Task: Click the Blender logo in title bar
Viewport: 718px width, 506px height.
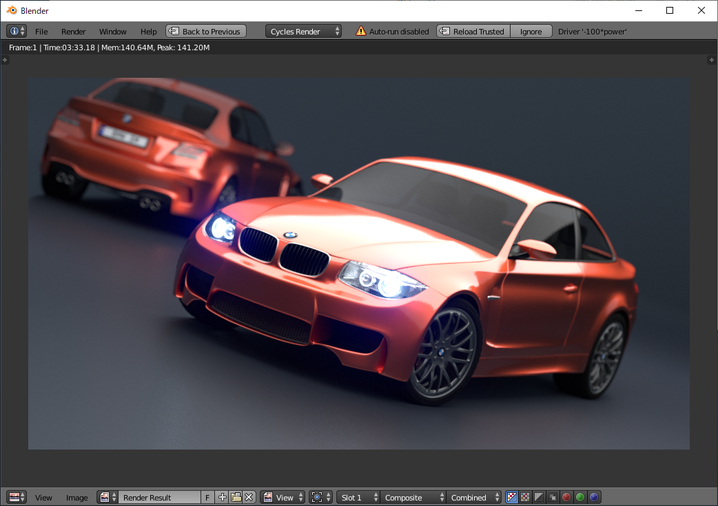Action: 11,10
